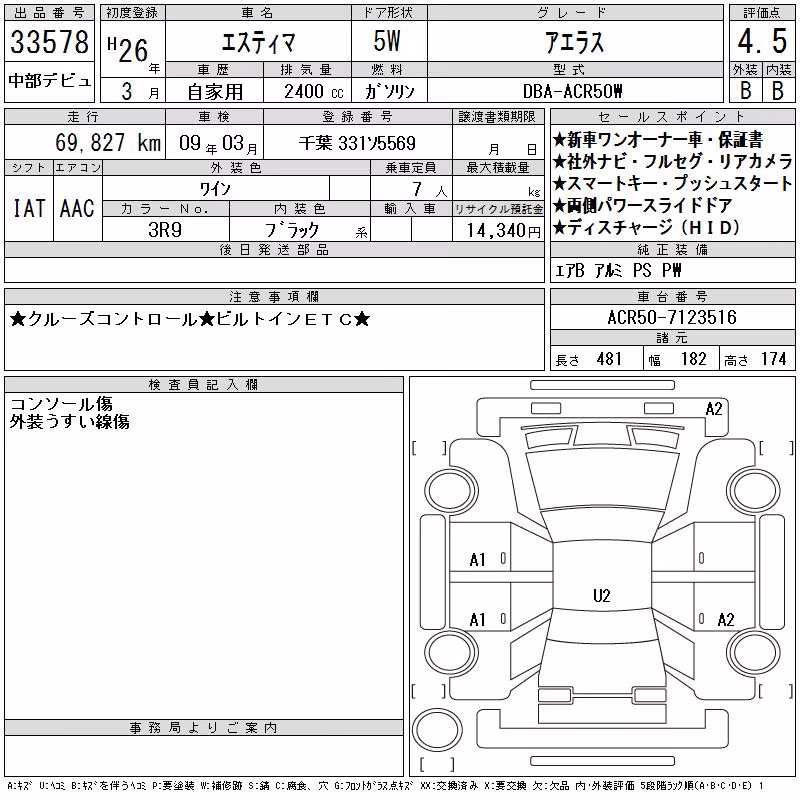Click the chassis number ACR50-7123516

(x=672, y=317)
